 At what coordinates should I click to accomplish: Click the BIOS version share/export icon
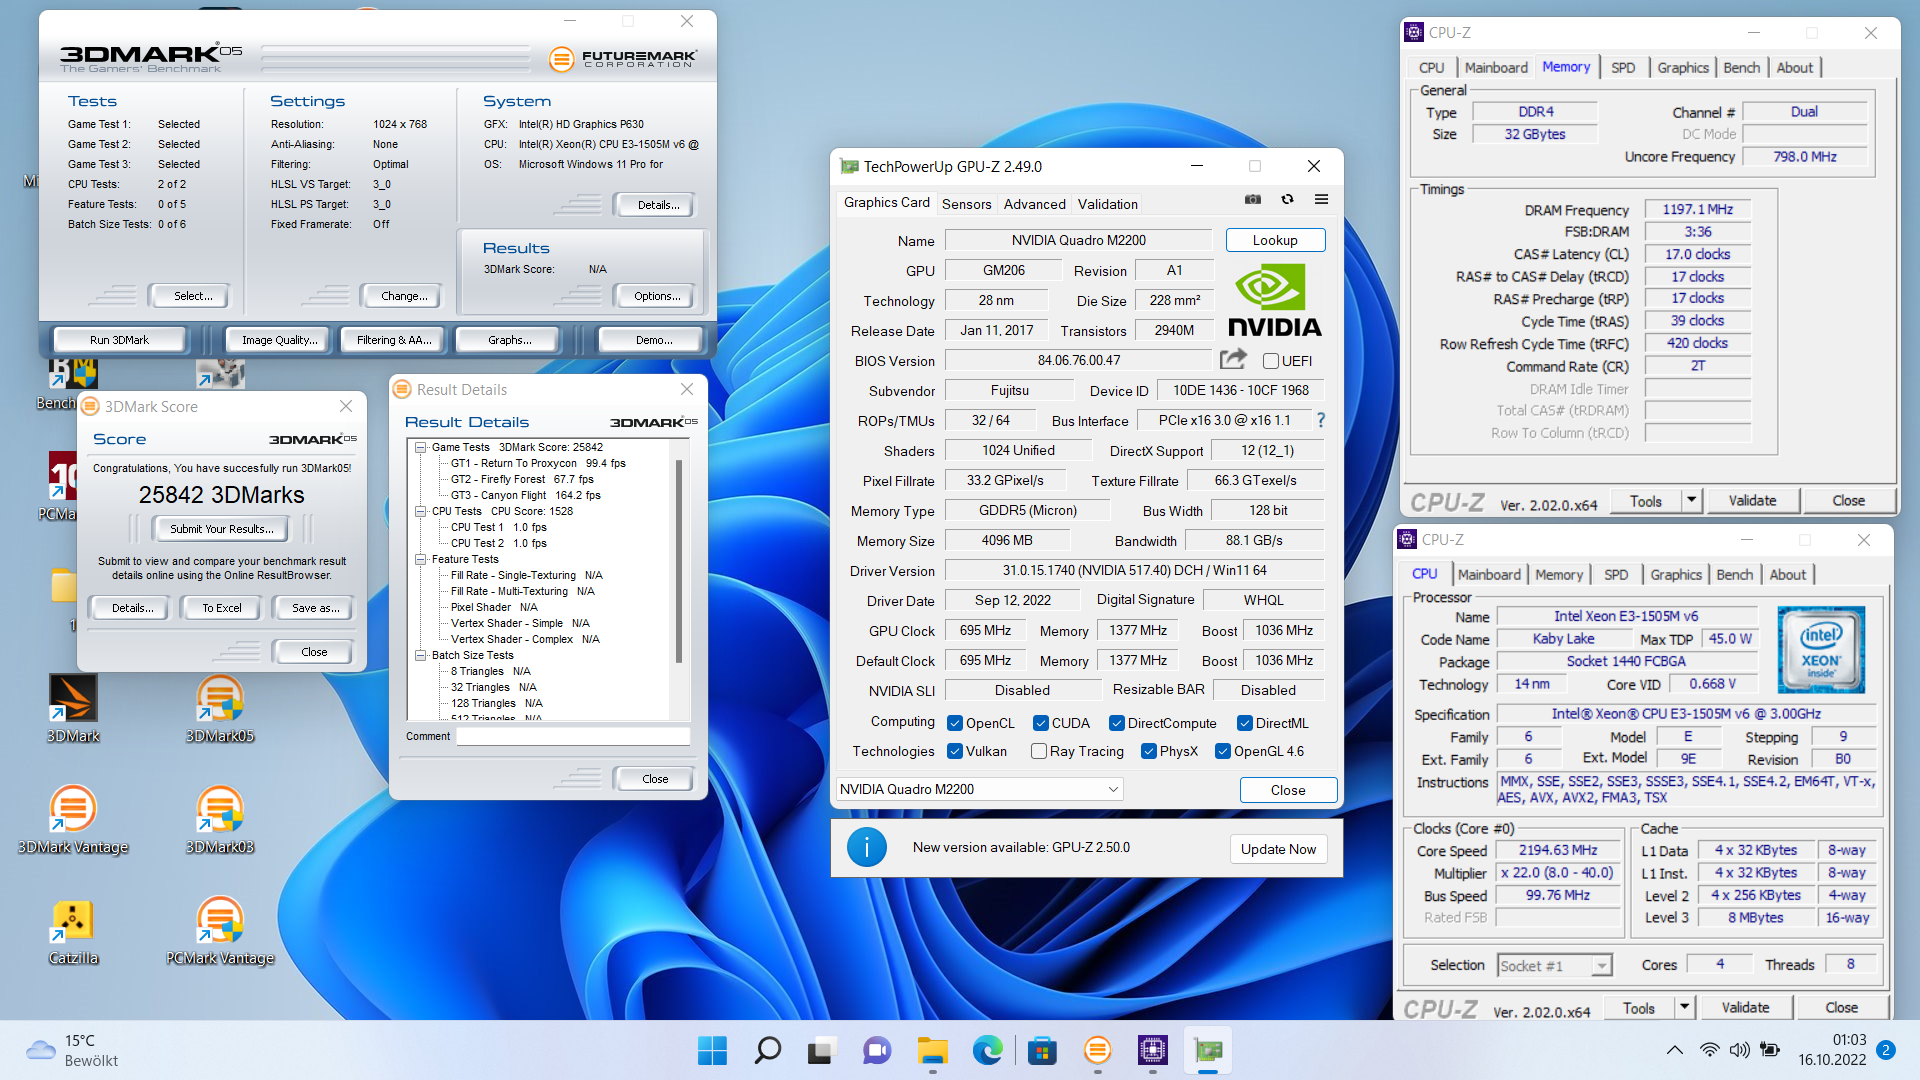(x=1234, y=359)
